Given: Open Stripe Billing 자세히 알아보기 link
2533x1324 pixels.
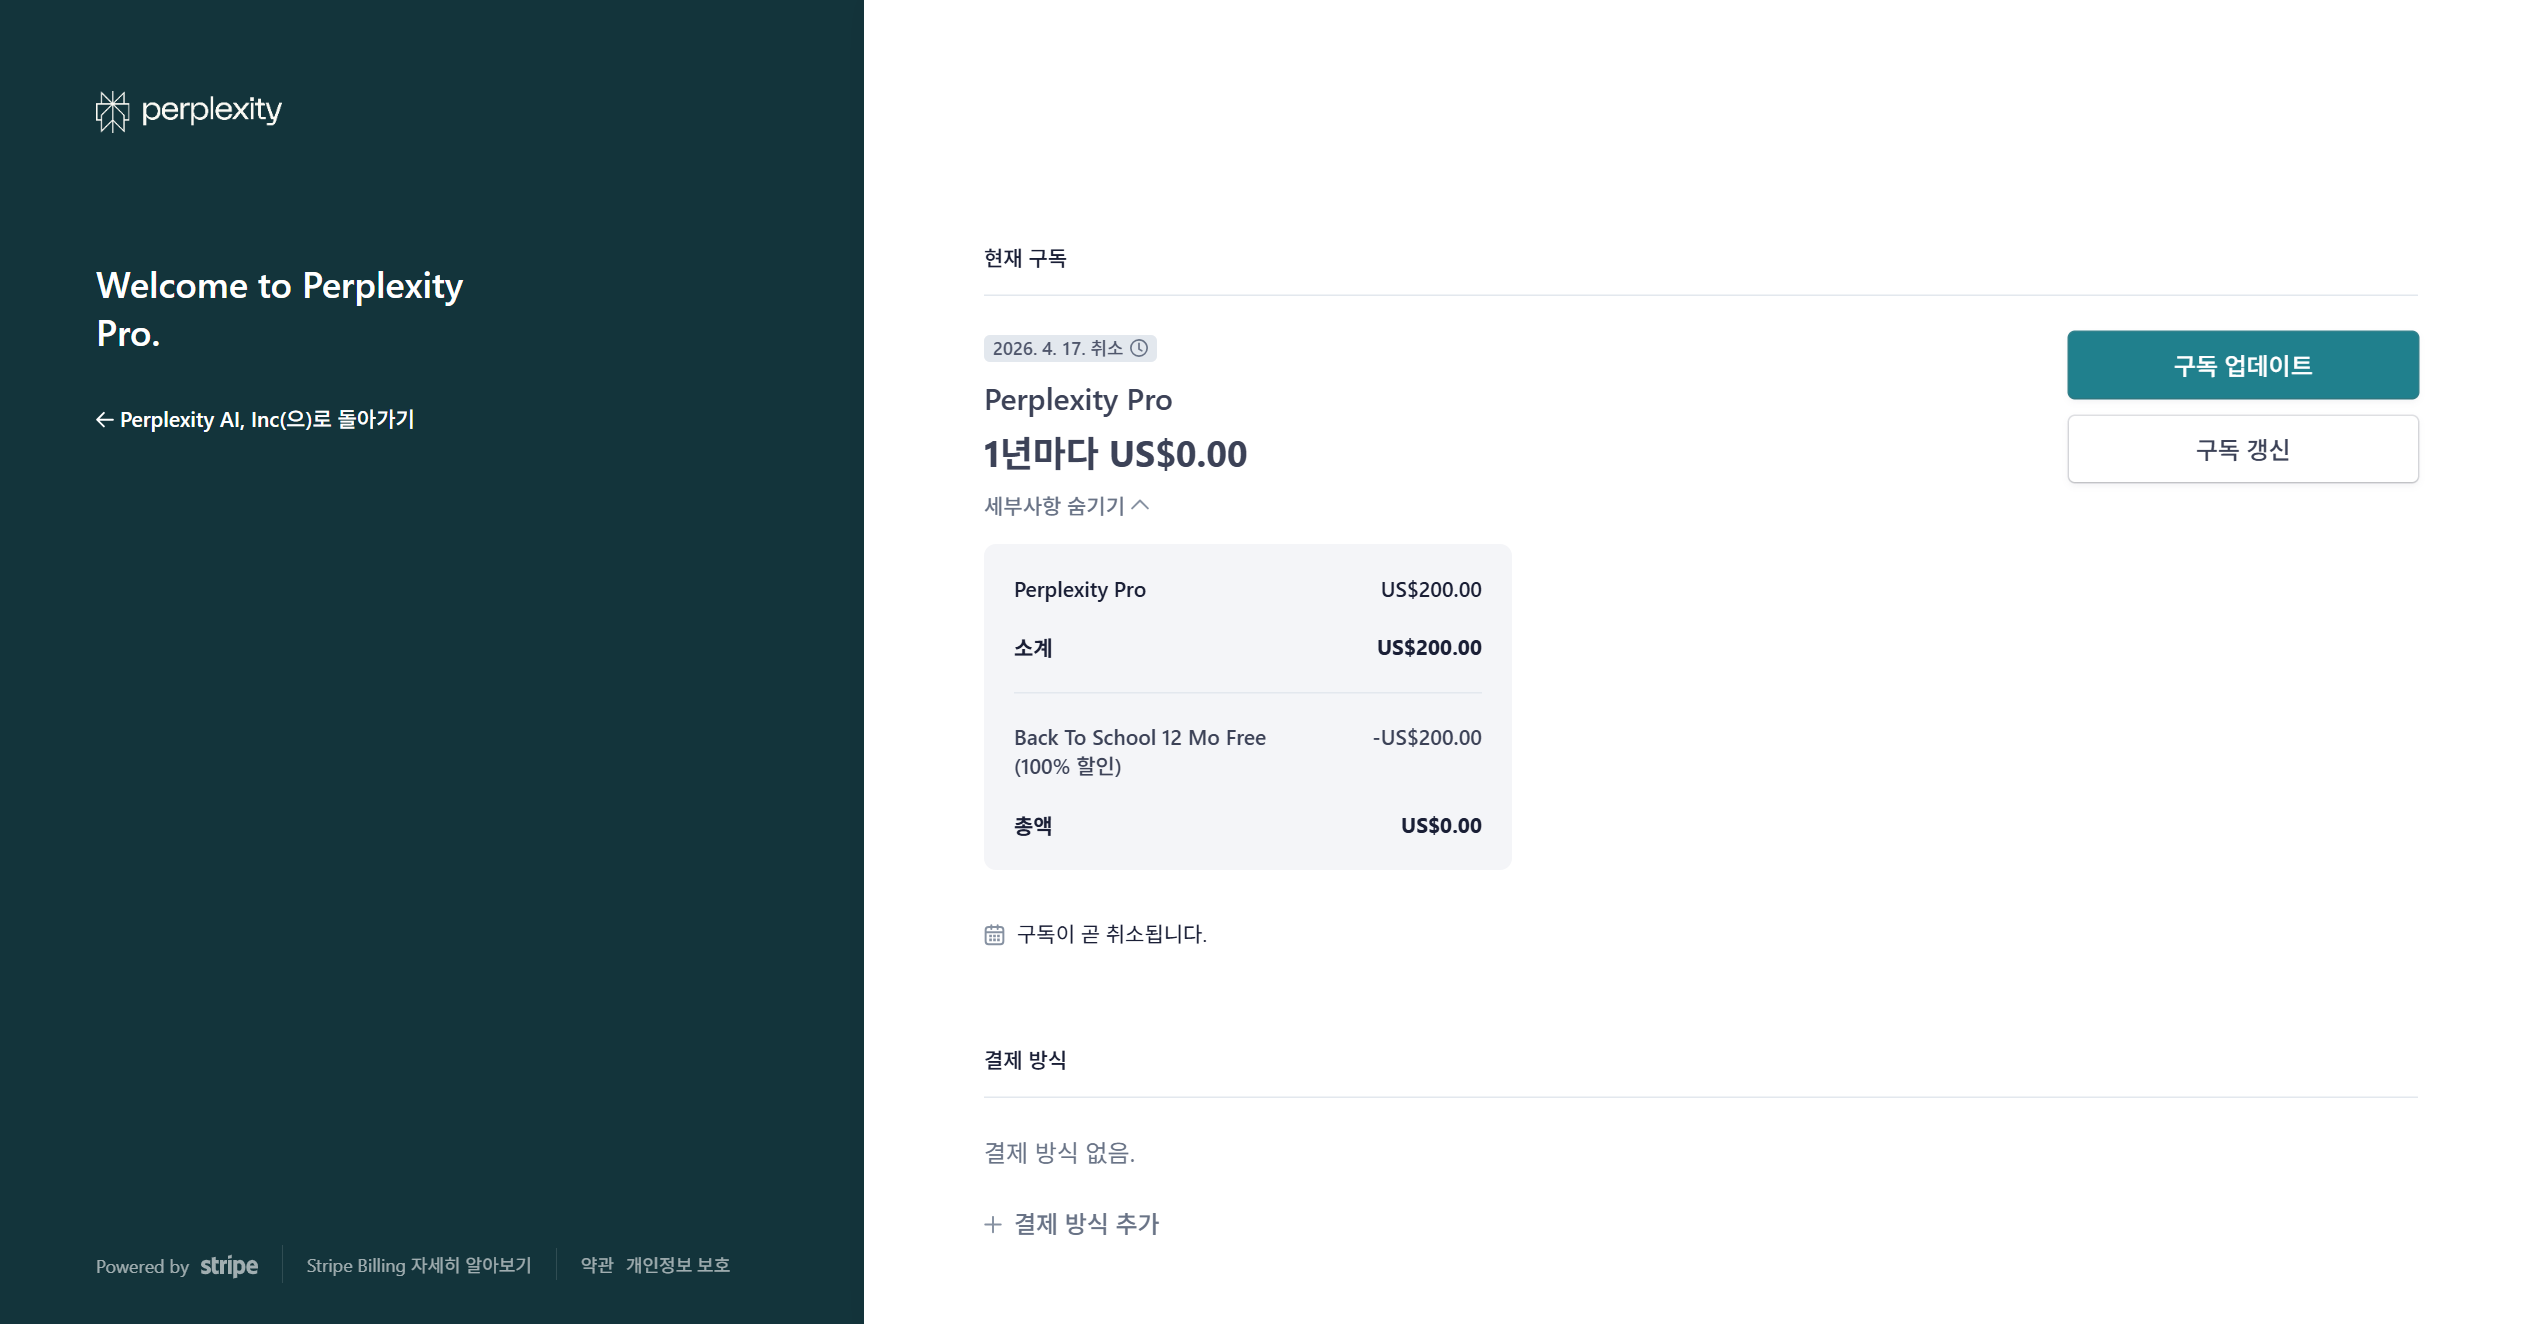Looking at the screenshot, I should click(x=418, y=1266).
